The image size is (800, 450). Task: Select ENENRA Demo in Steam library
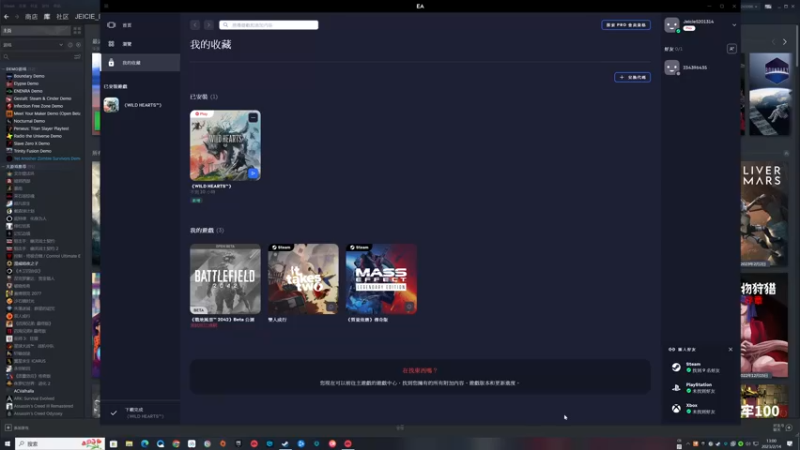point(28,91)
